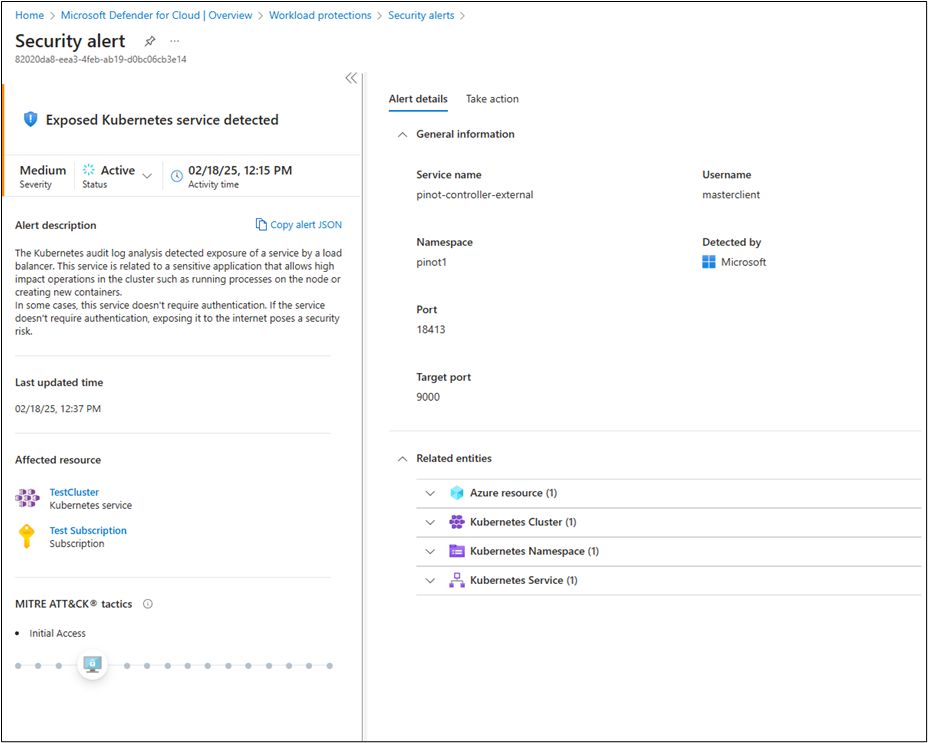
Task: Return to Security alerts breadcrumb
Action: tap(421, 15)
